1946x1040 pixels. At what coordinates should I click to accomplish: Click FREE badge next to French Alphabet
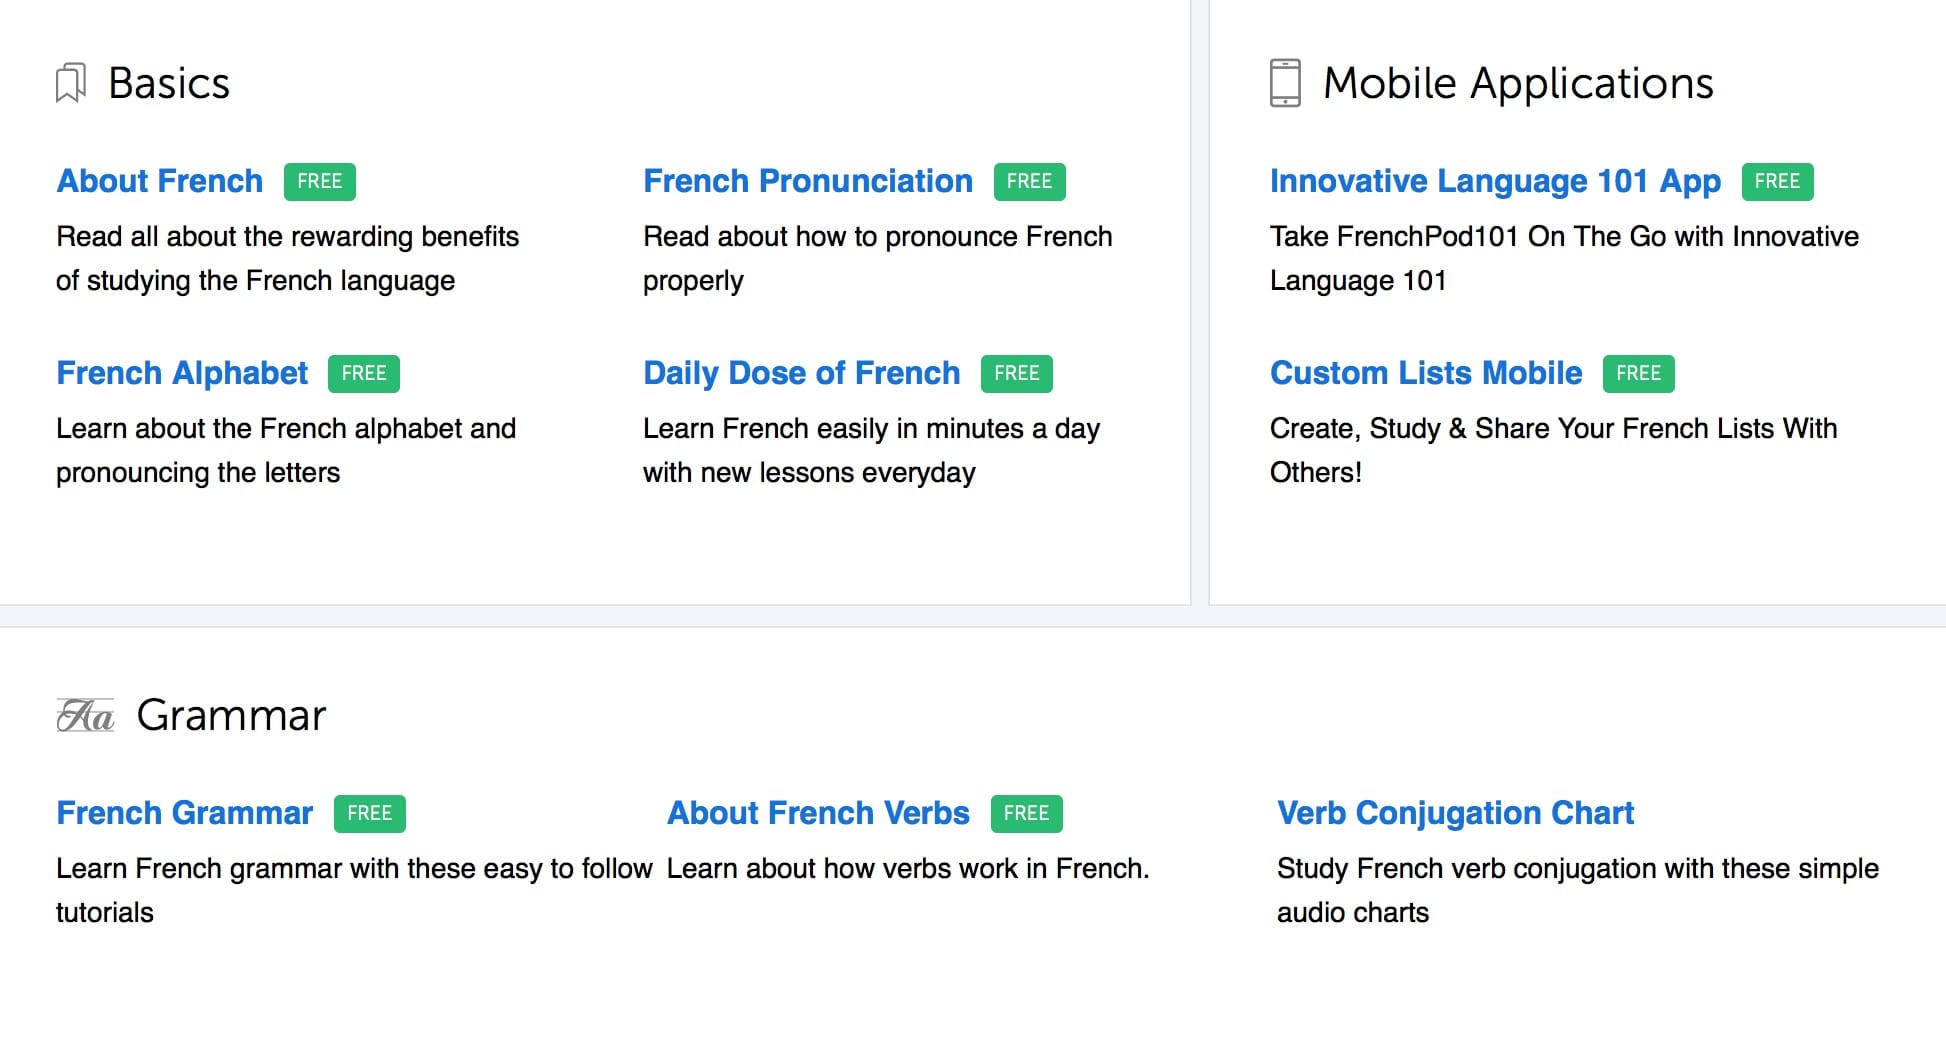point(363,373)
